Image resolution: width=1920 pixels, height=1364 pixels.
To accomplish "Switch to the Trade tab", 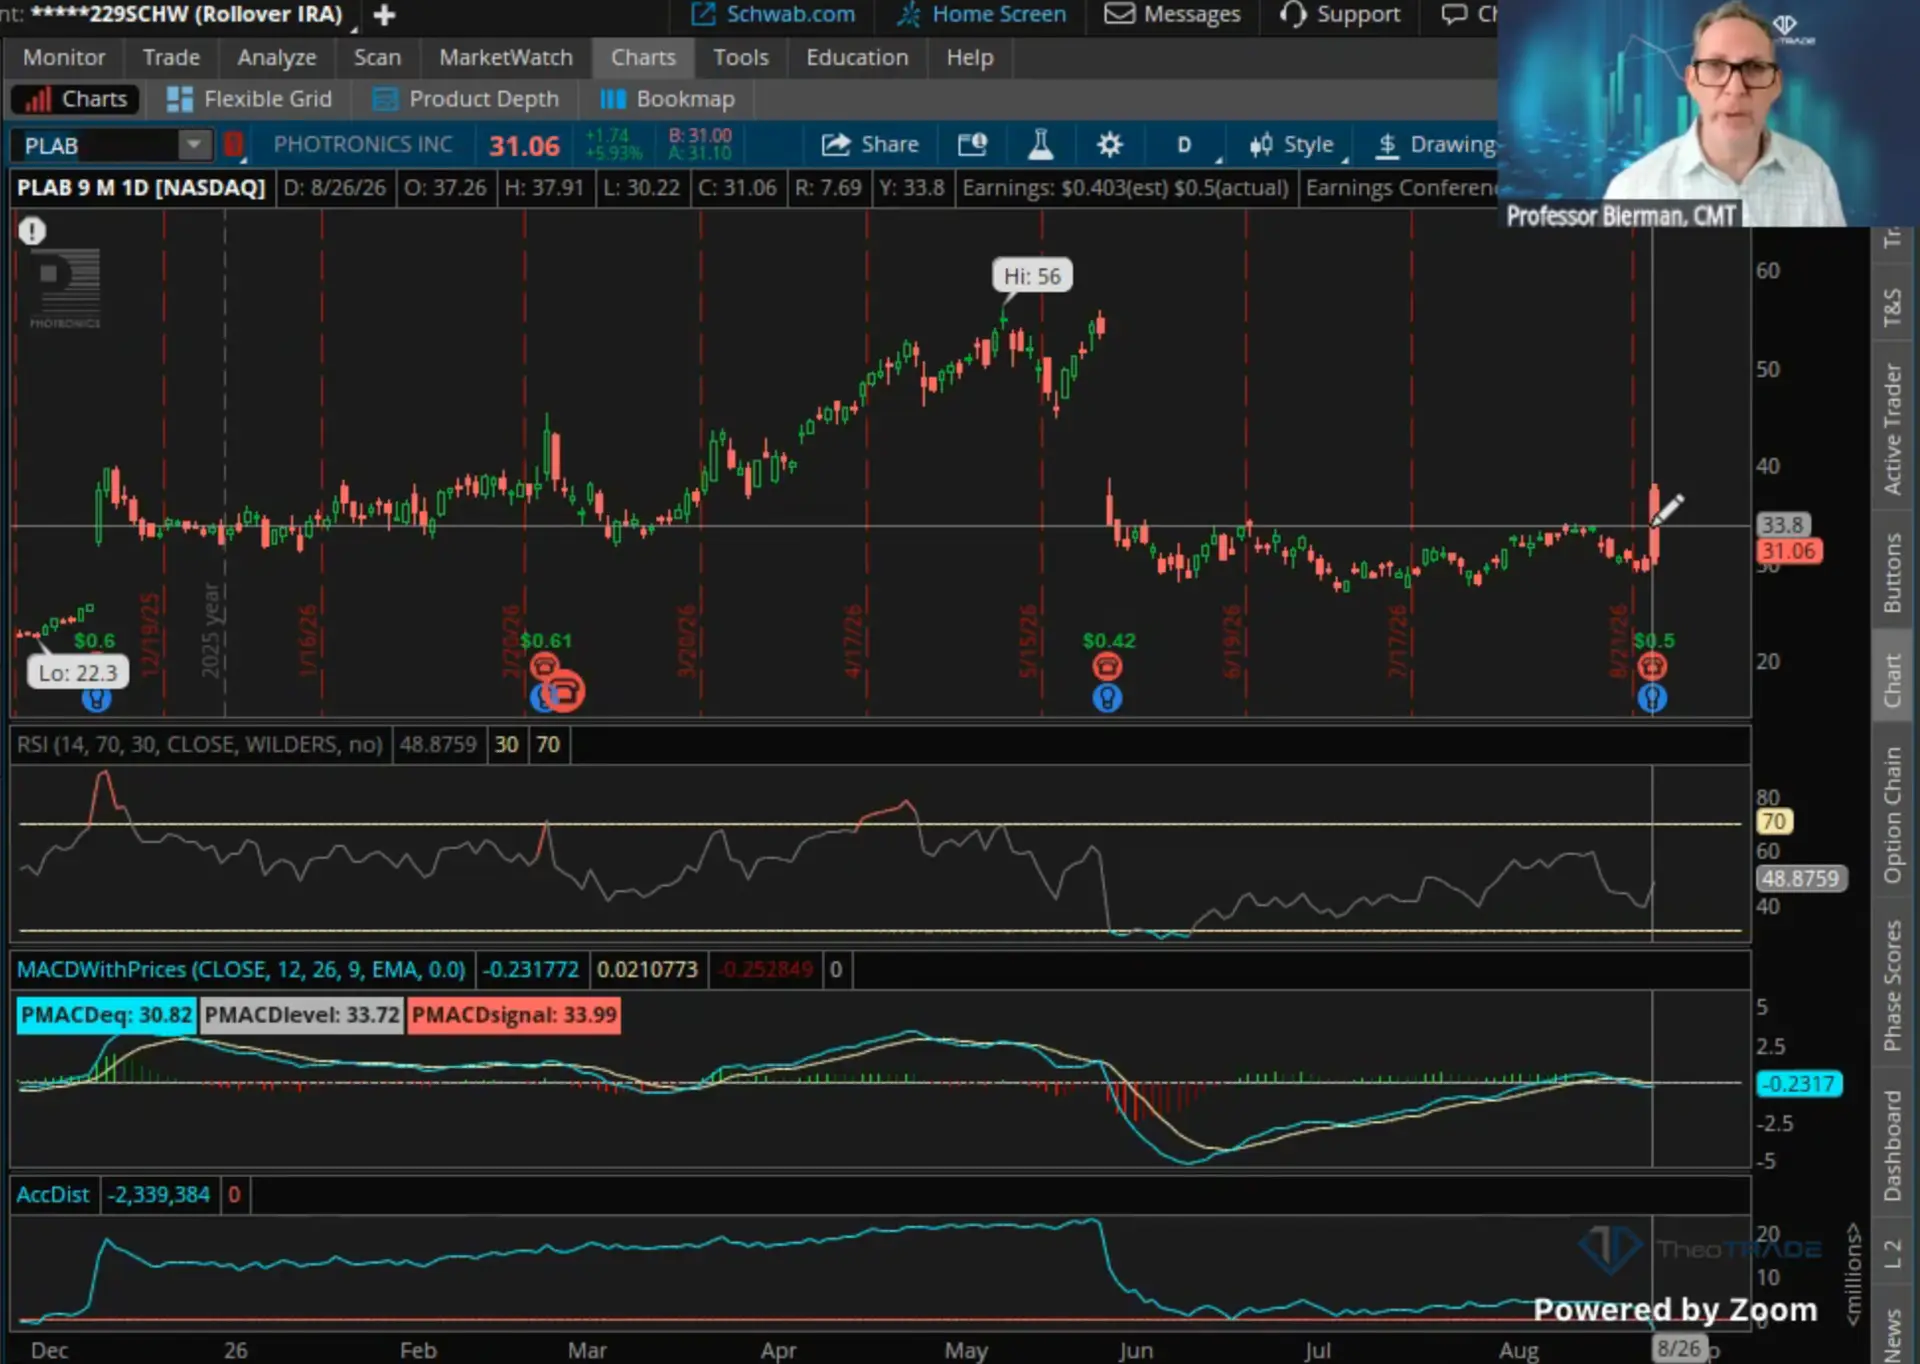I will click(171, 58).
